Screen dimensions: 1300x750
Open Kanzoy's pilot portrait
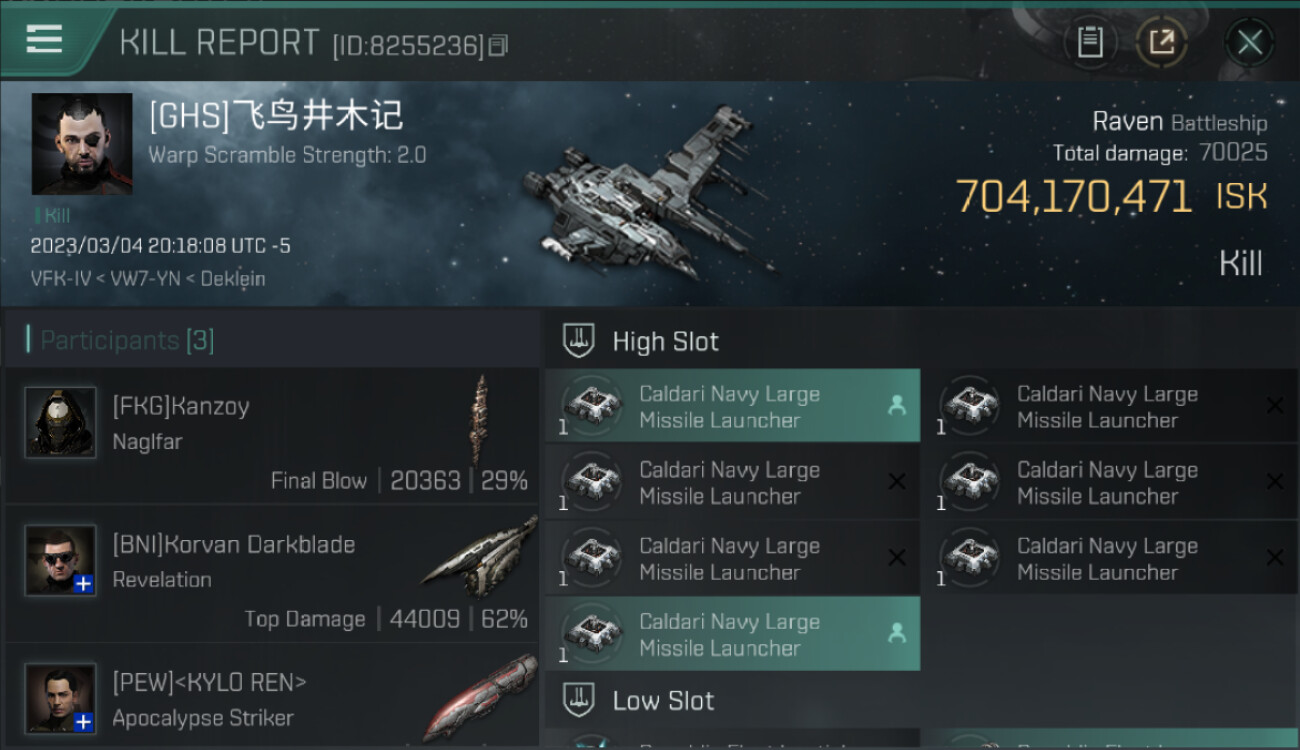coord(61,422)
